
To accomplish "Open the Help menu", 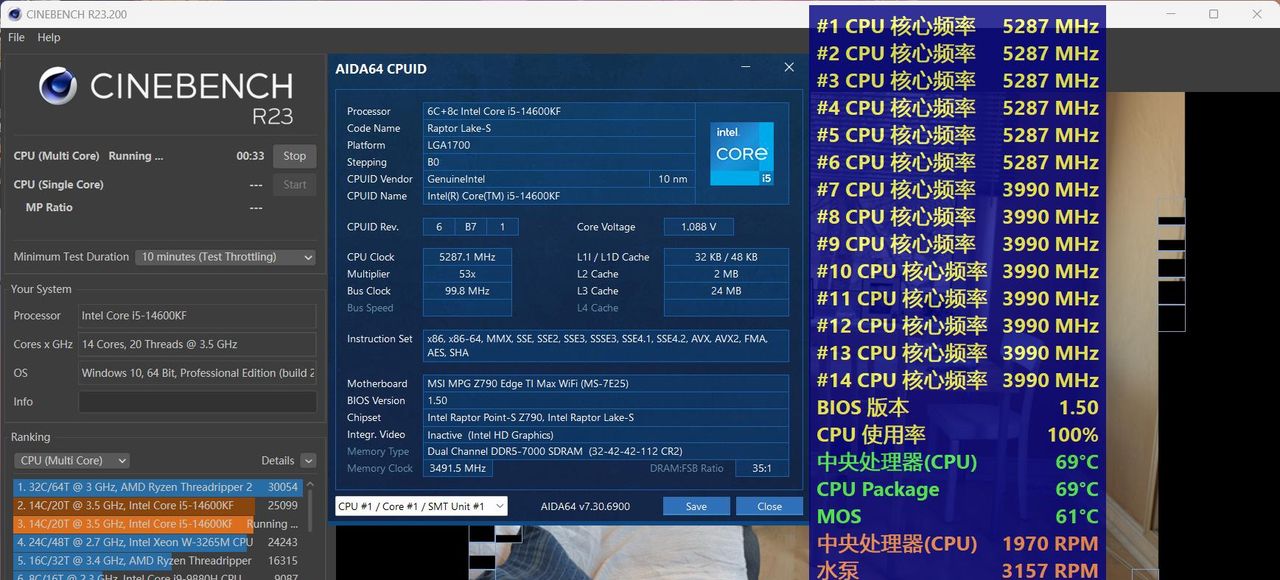I will [x=49, y=37].
